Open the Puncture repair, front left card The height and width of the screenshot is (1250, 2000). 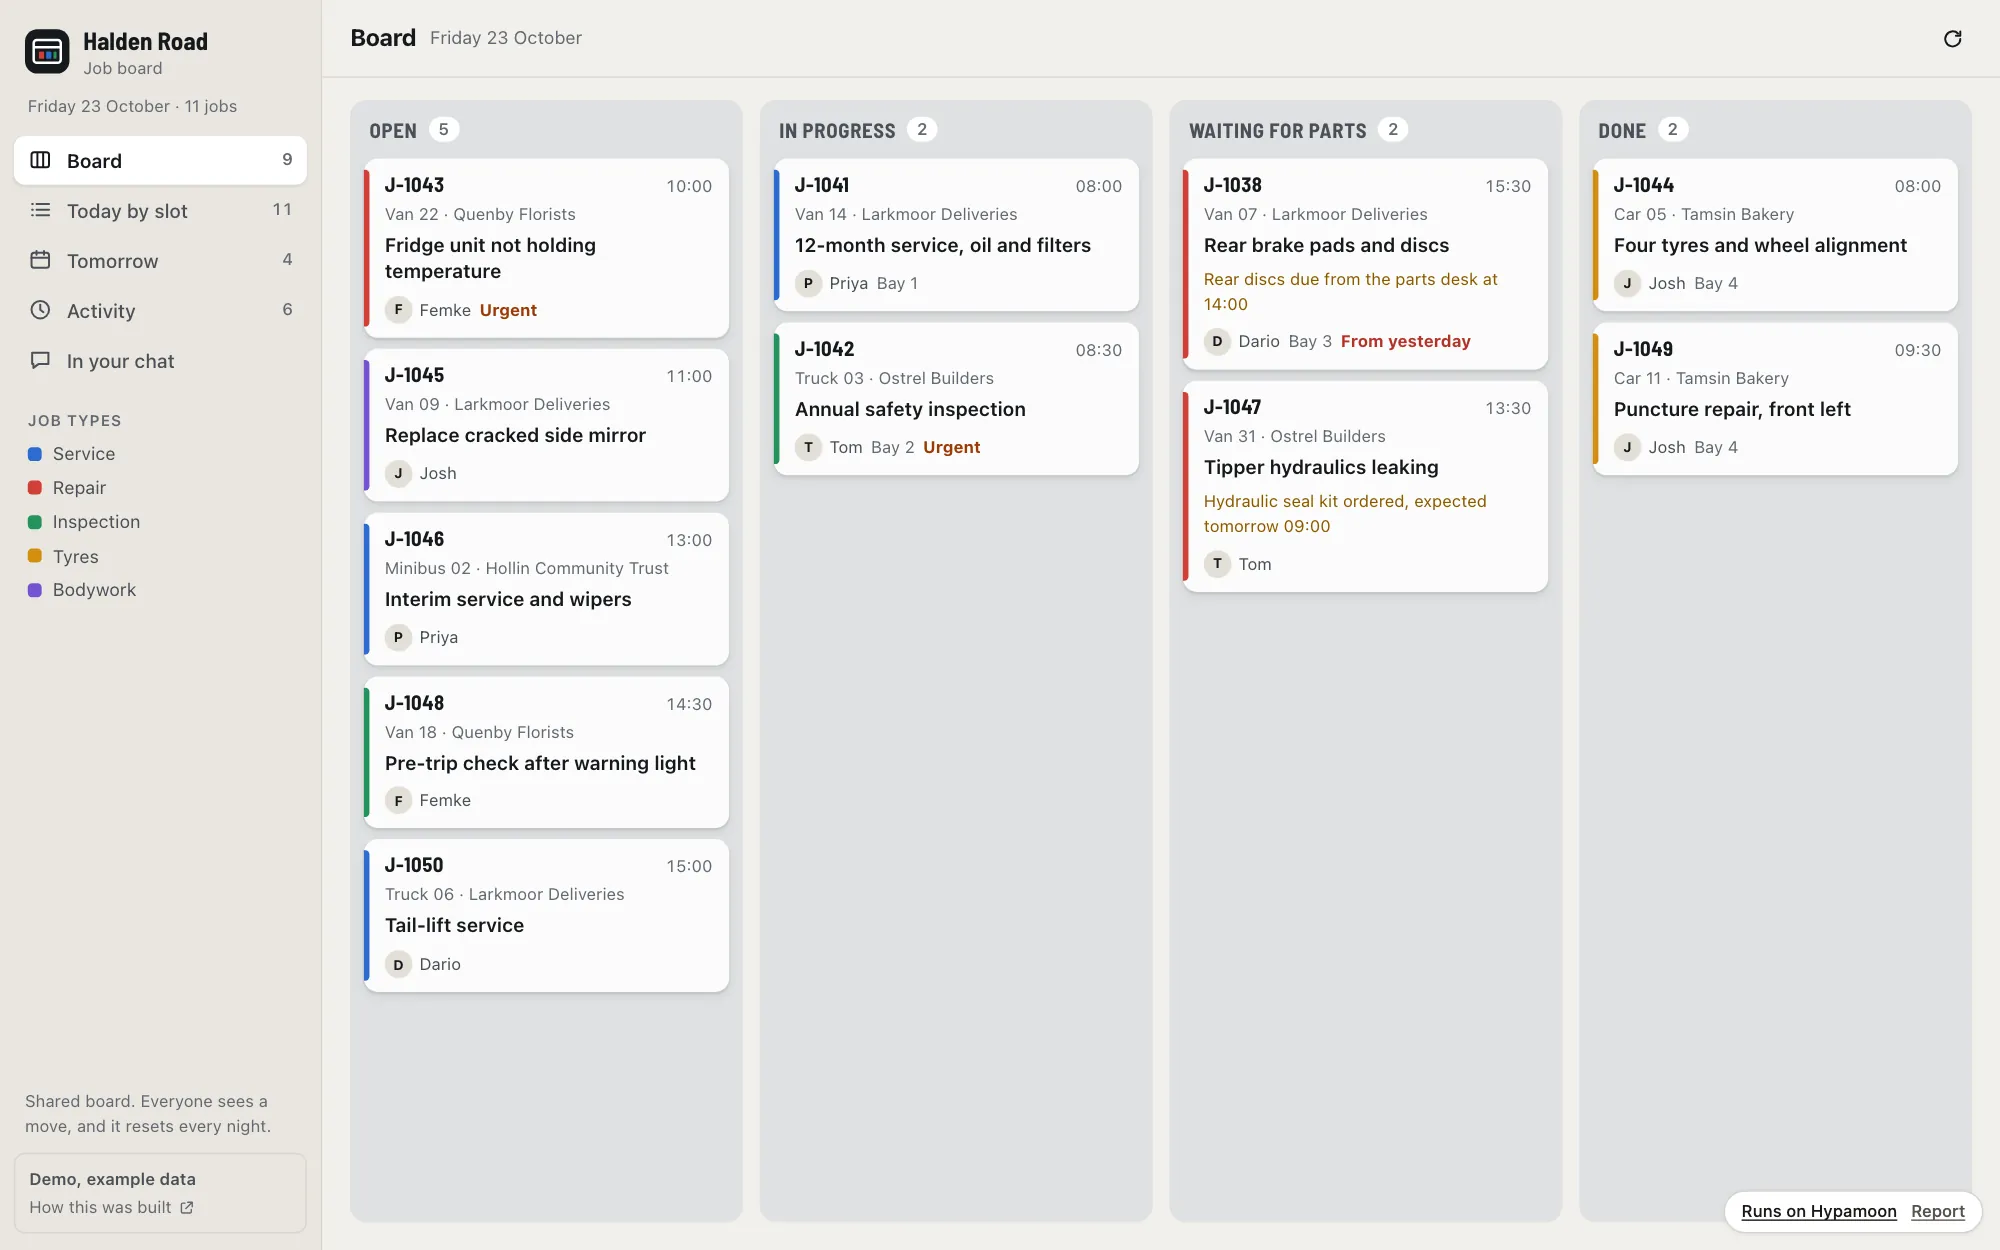1775,399
